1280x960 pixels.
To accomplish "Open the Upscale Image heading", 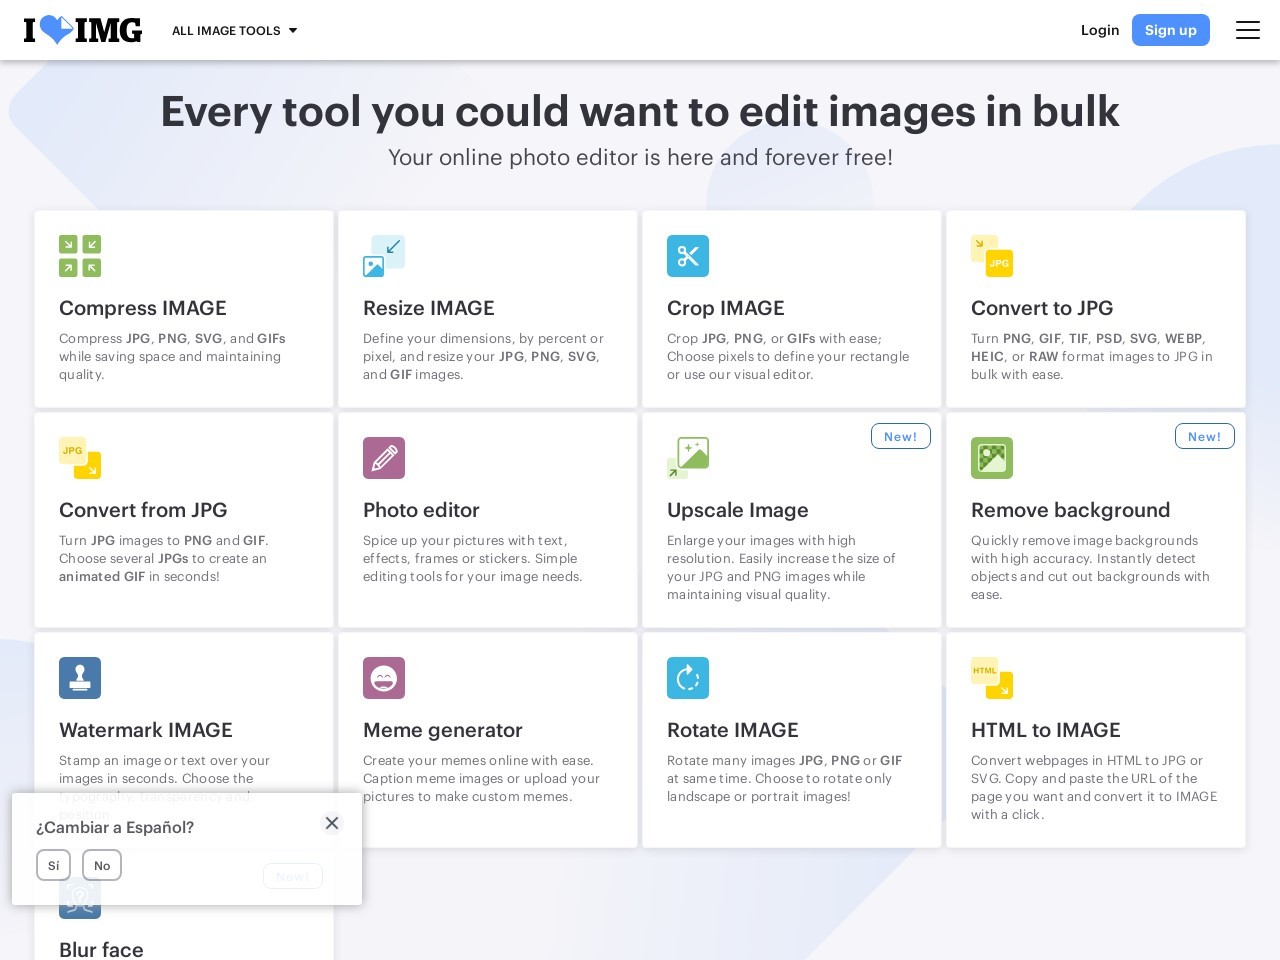I will [738, 510].
